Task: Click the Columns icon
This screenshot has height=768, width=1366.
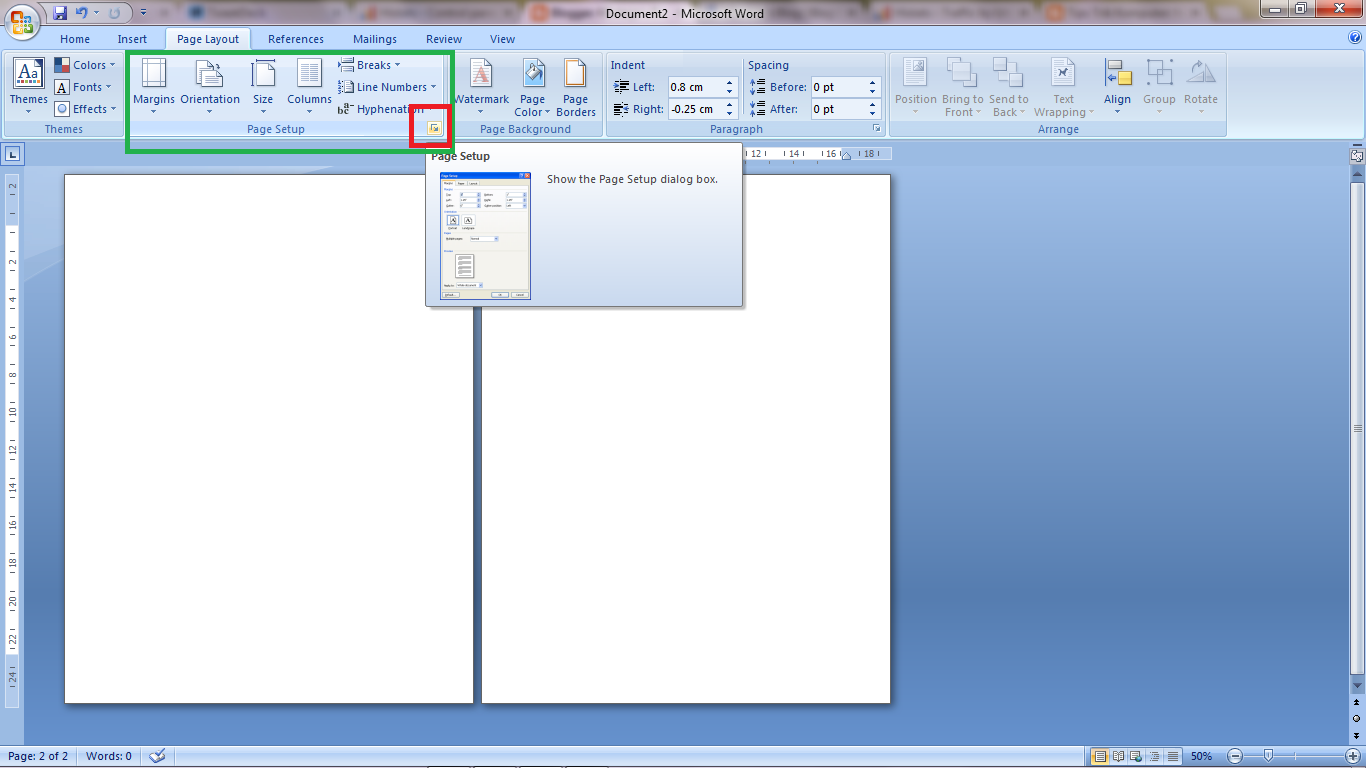Action: (309, 86)
